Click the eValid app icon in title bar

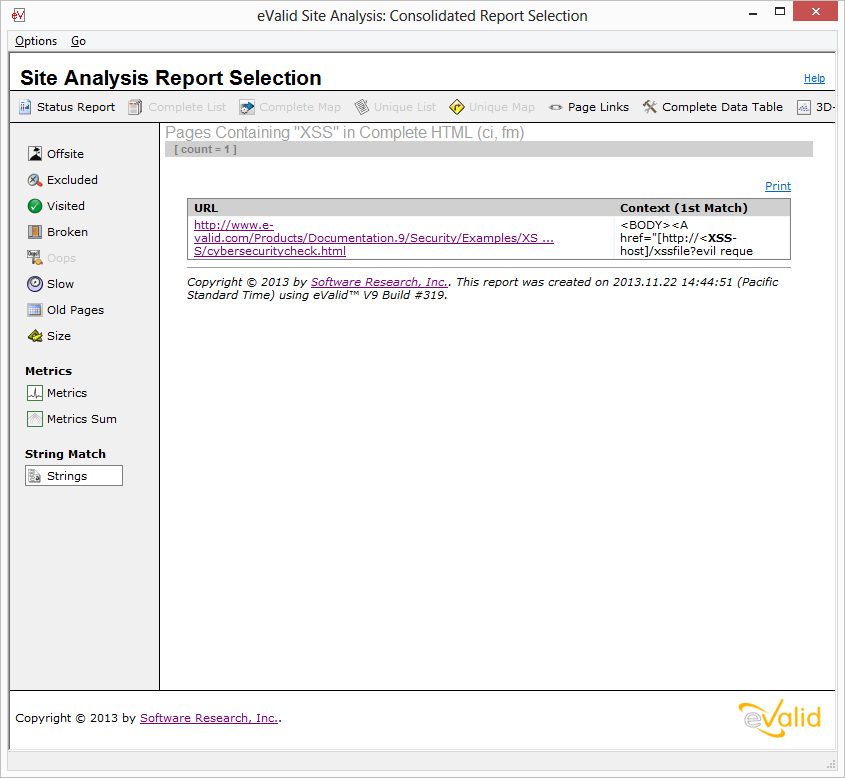coord(18,15)
